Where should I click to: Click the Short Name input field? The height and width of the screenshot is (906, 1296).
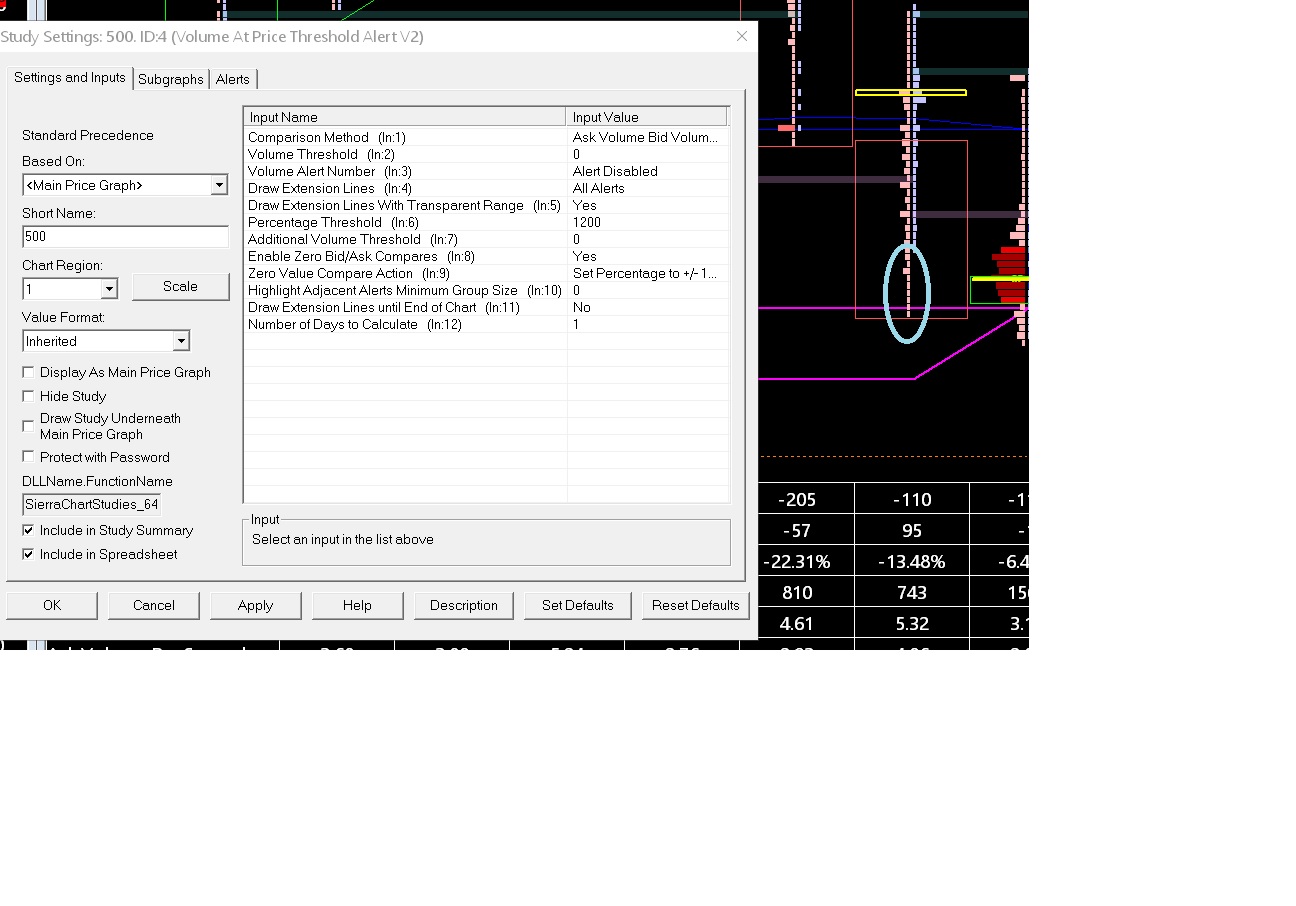125,237
